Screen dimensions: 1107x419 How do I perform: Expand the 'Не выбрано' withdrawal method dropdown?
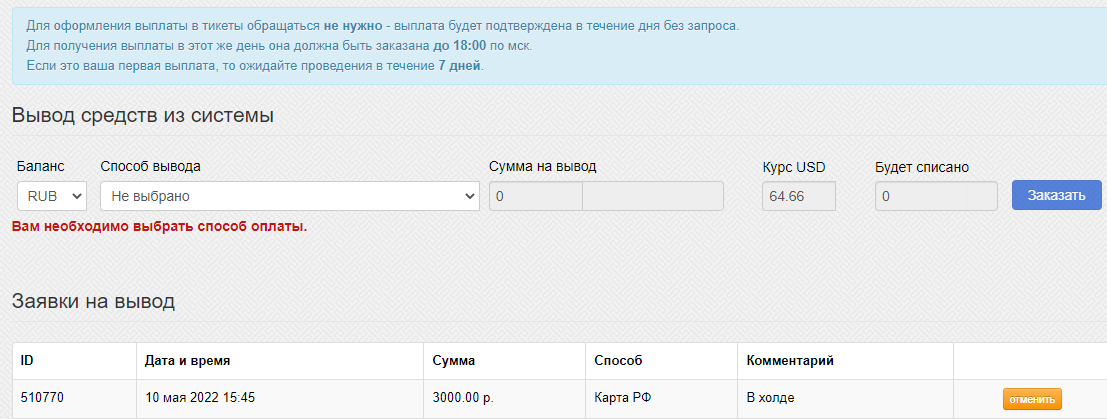[x=290, y=196]
